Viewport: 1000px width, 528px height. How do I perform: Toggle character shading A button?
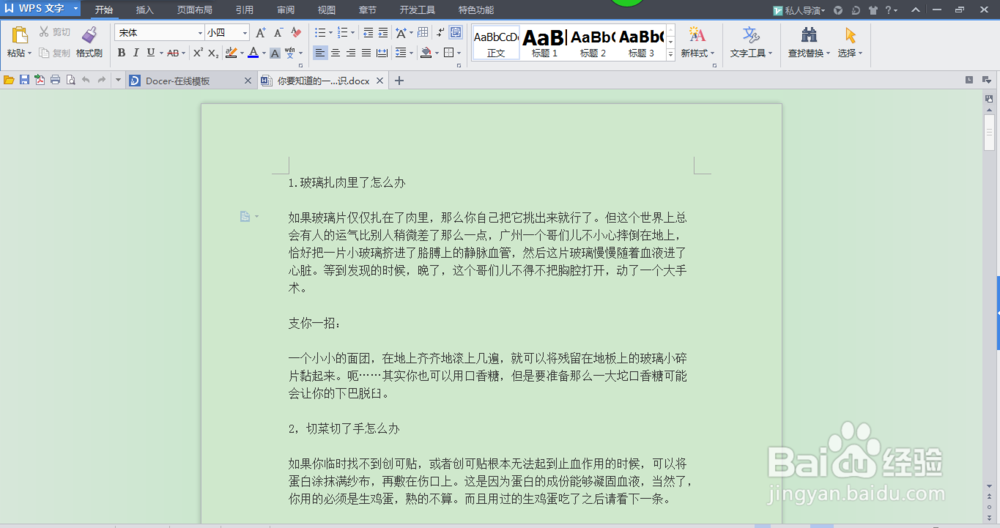(x=275, y=53)
